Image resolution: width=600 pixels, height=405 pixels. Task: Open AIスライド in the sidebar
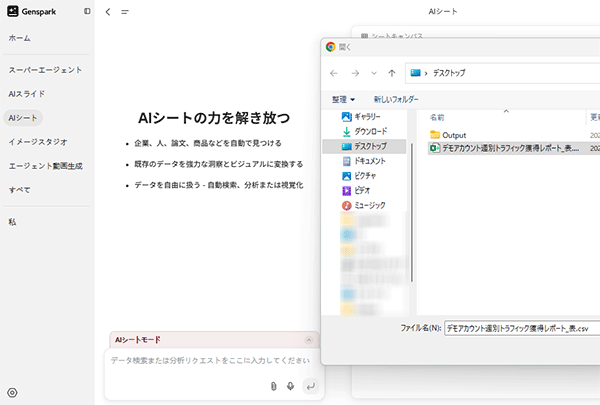(27, 94)
